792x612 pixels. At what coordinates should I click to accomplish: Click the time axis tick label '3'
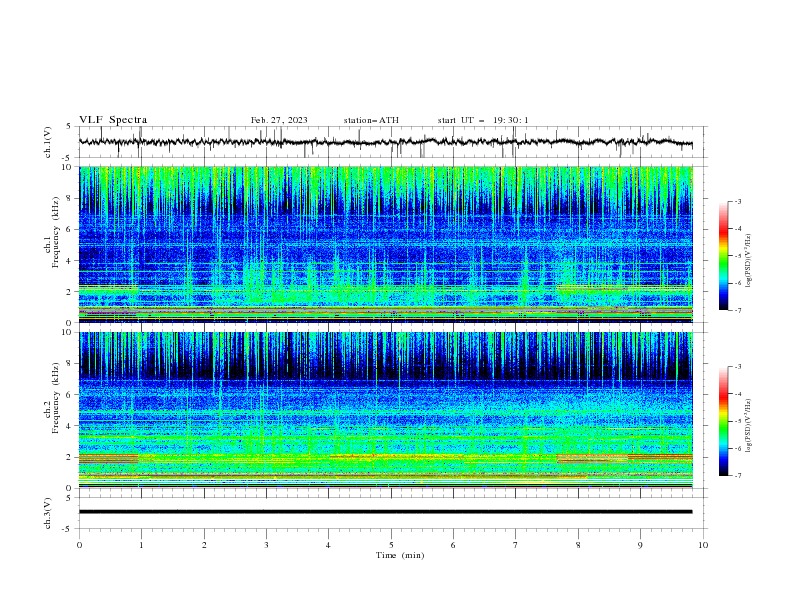point(266,545)
